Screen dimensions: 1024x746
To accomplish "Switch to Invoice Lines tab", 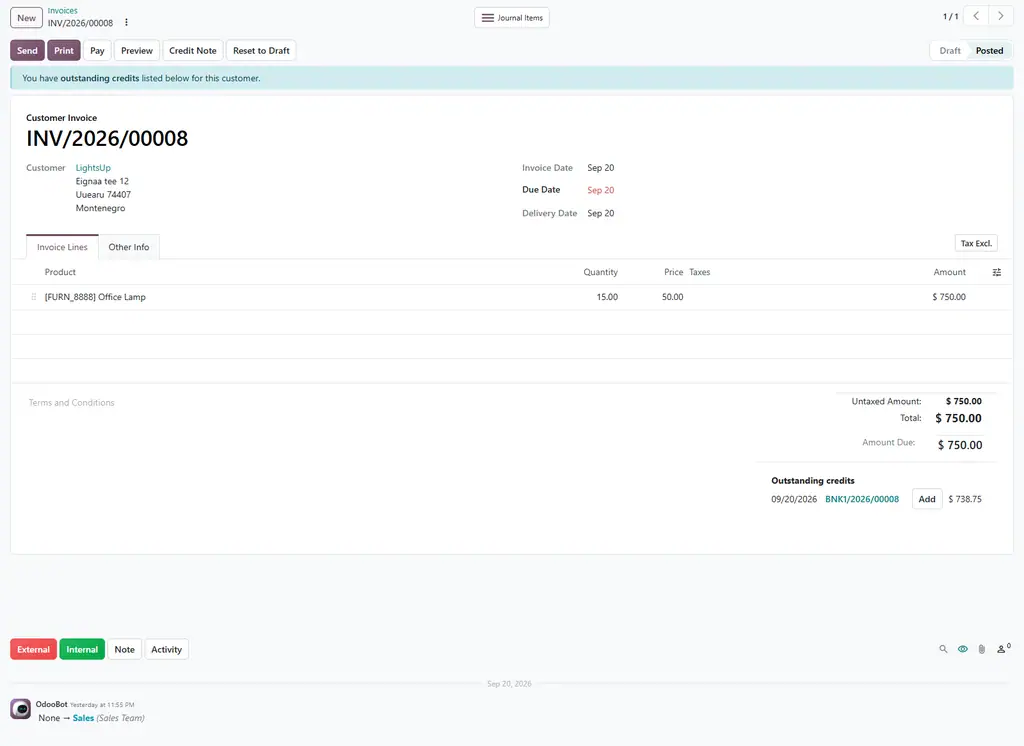I will pos(62,247).
